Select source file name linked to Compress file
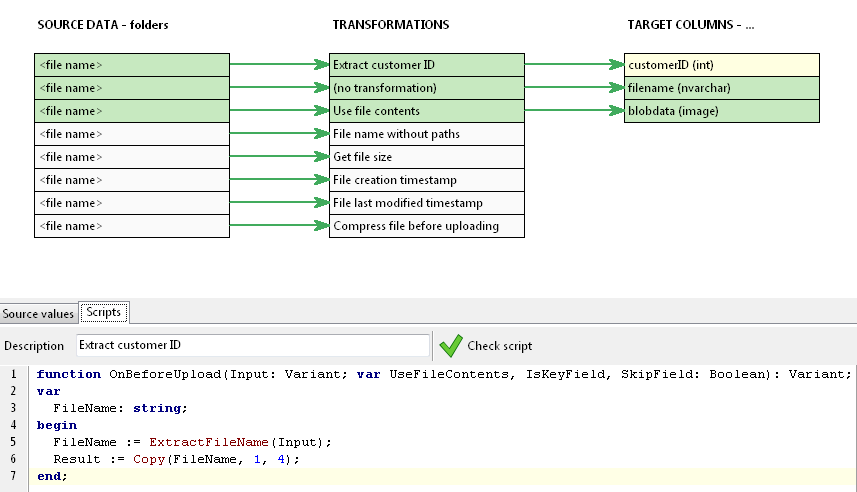This screenshot has height=492, width=857. coord(132,226)
